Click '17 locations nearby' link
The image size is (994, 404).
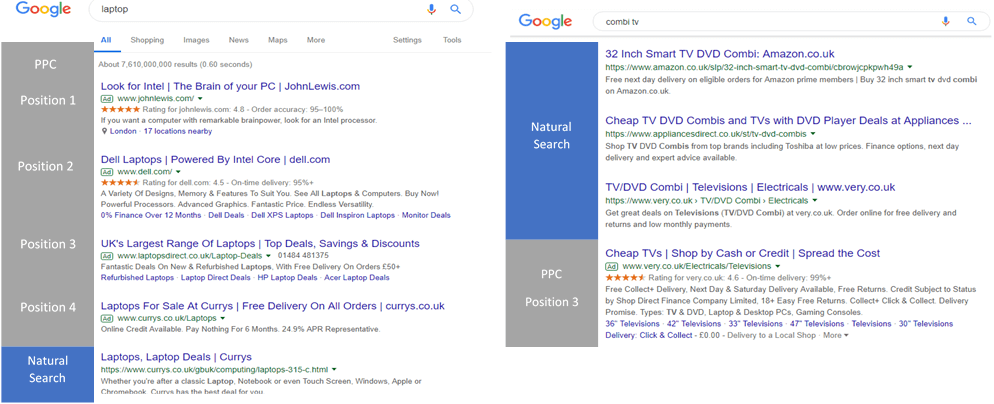click(178, 131)
